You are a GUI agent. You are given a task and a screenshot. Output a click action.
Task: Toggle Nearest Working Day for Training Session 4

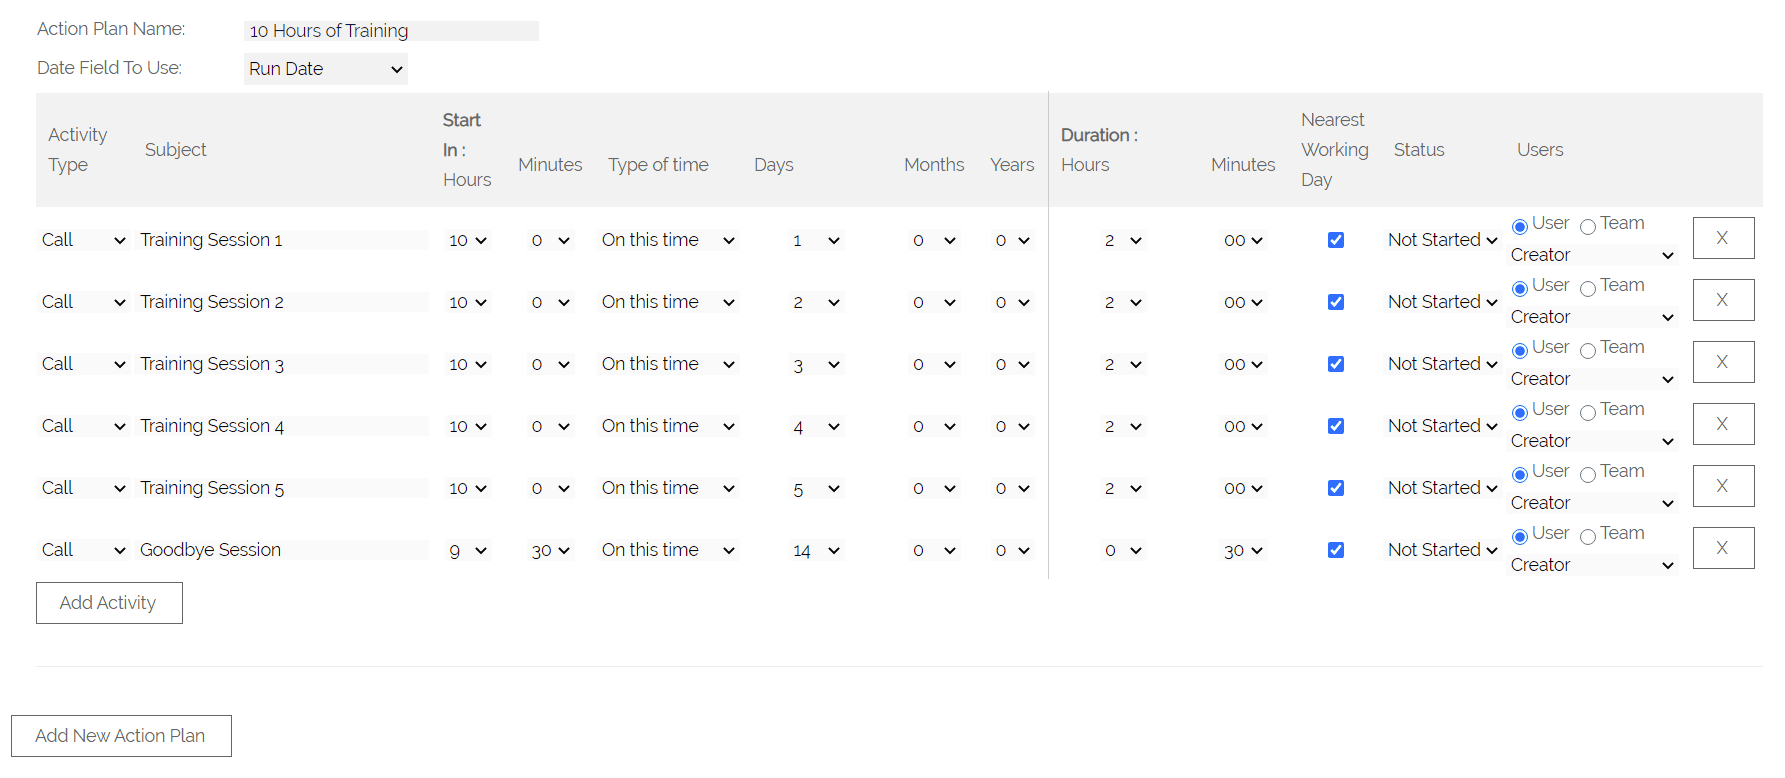(x=1335, y=426)
